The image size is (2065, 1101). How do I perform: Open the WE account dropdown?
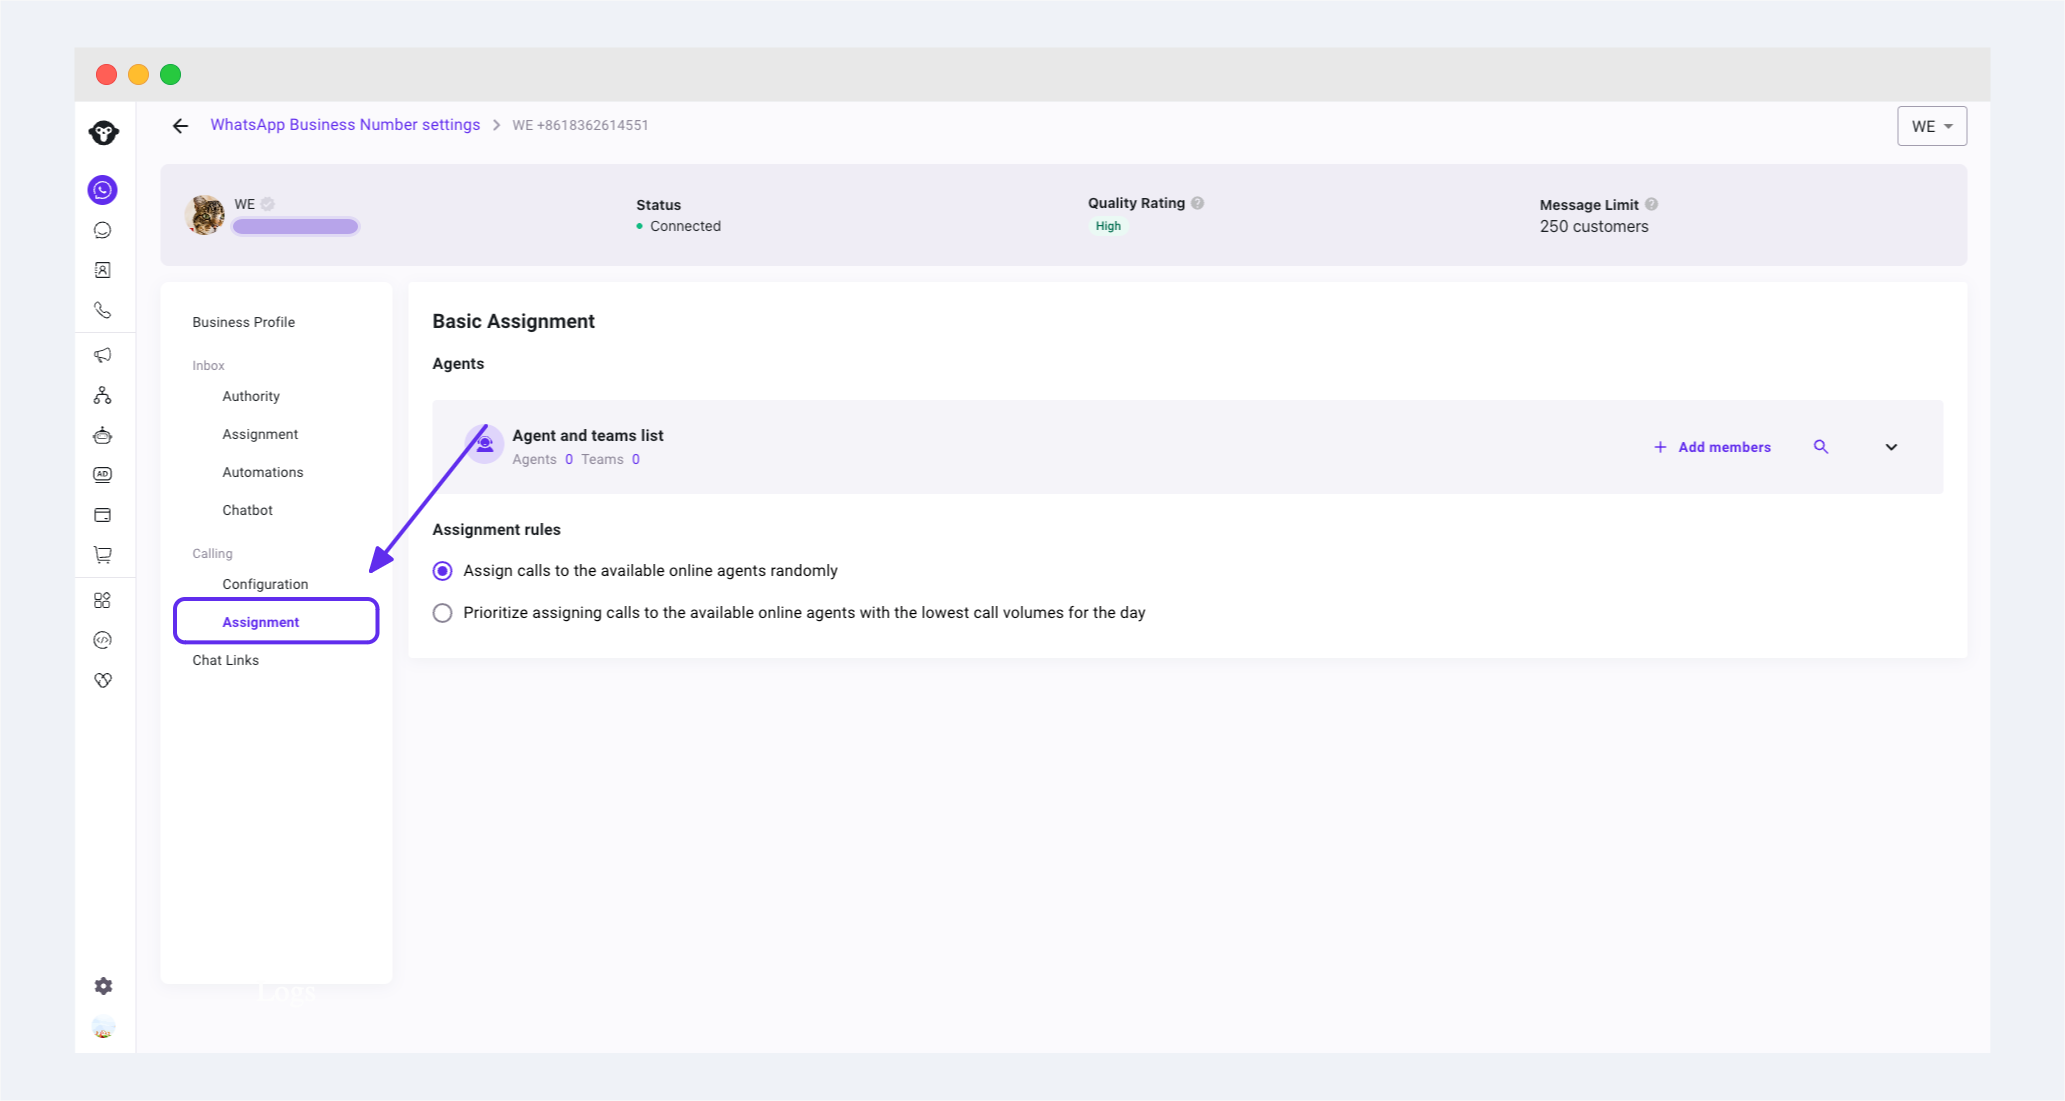point(1931,126)
